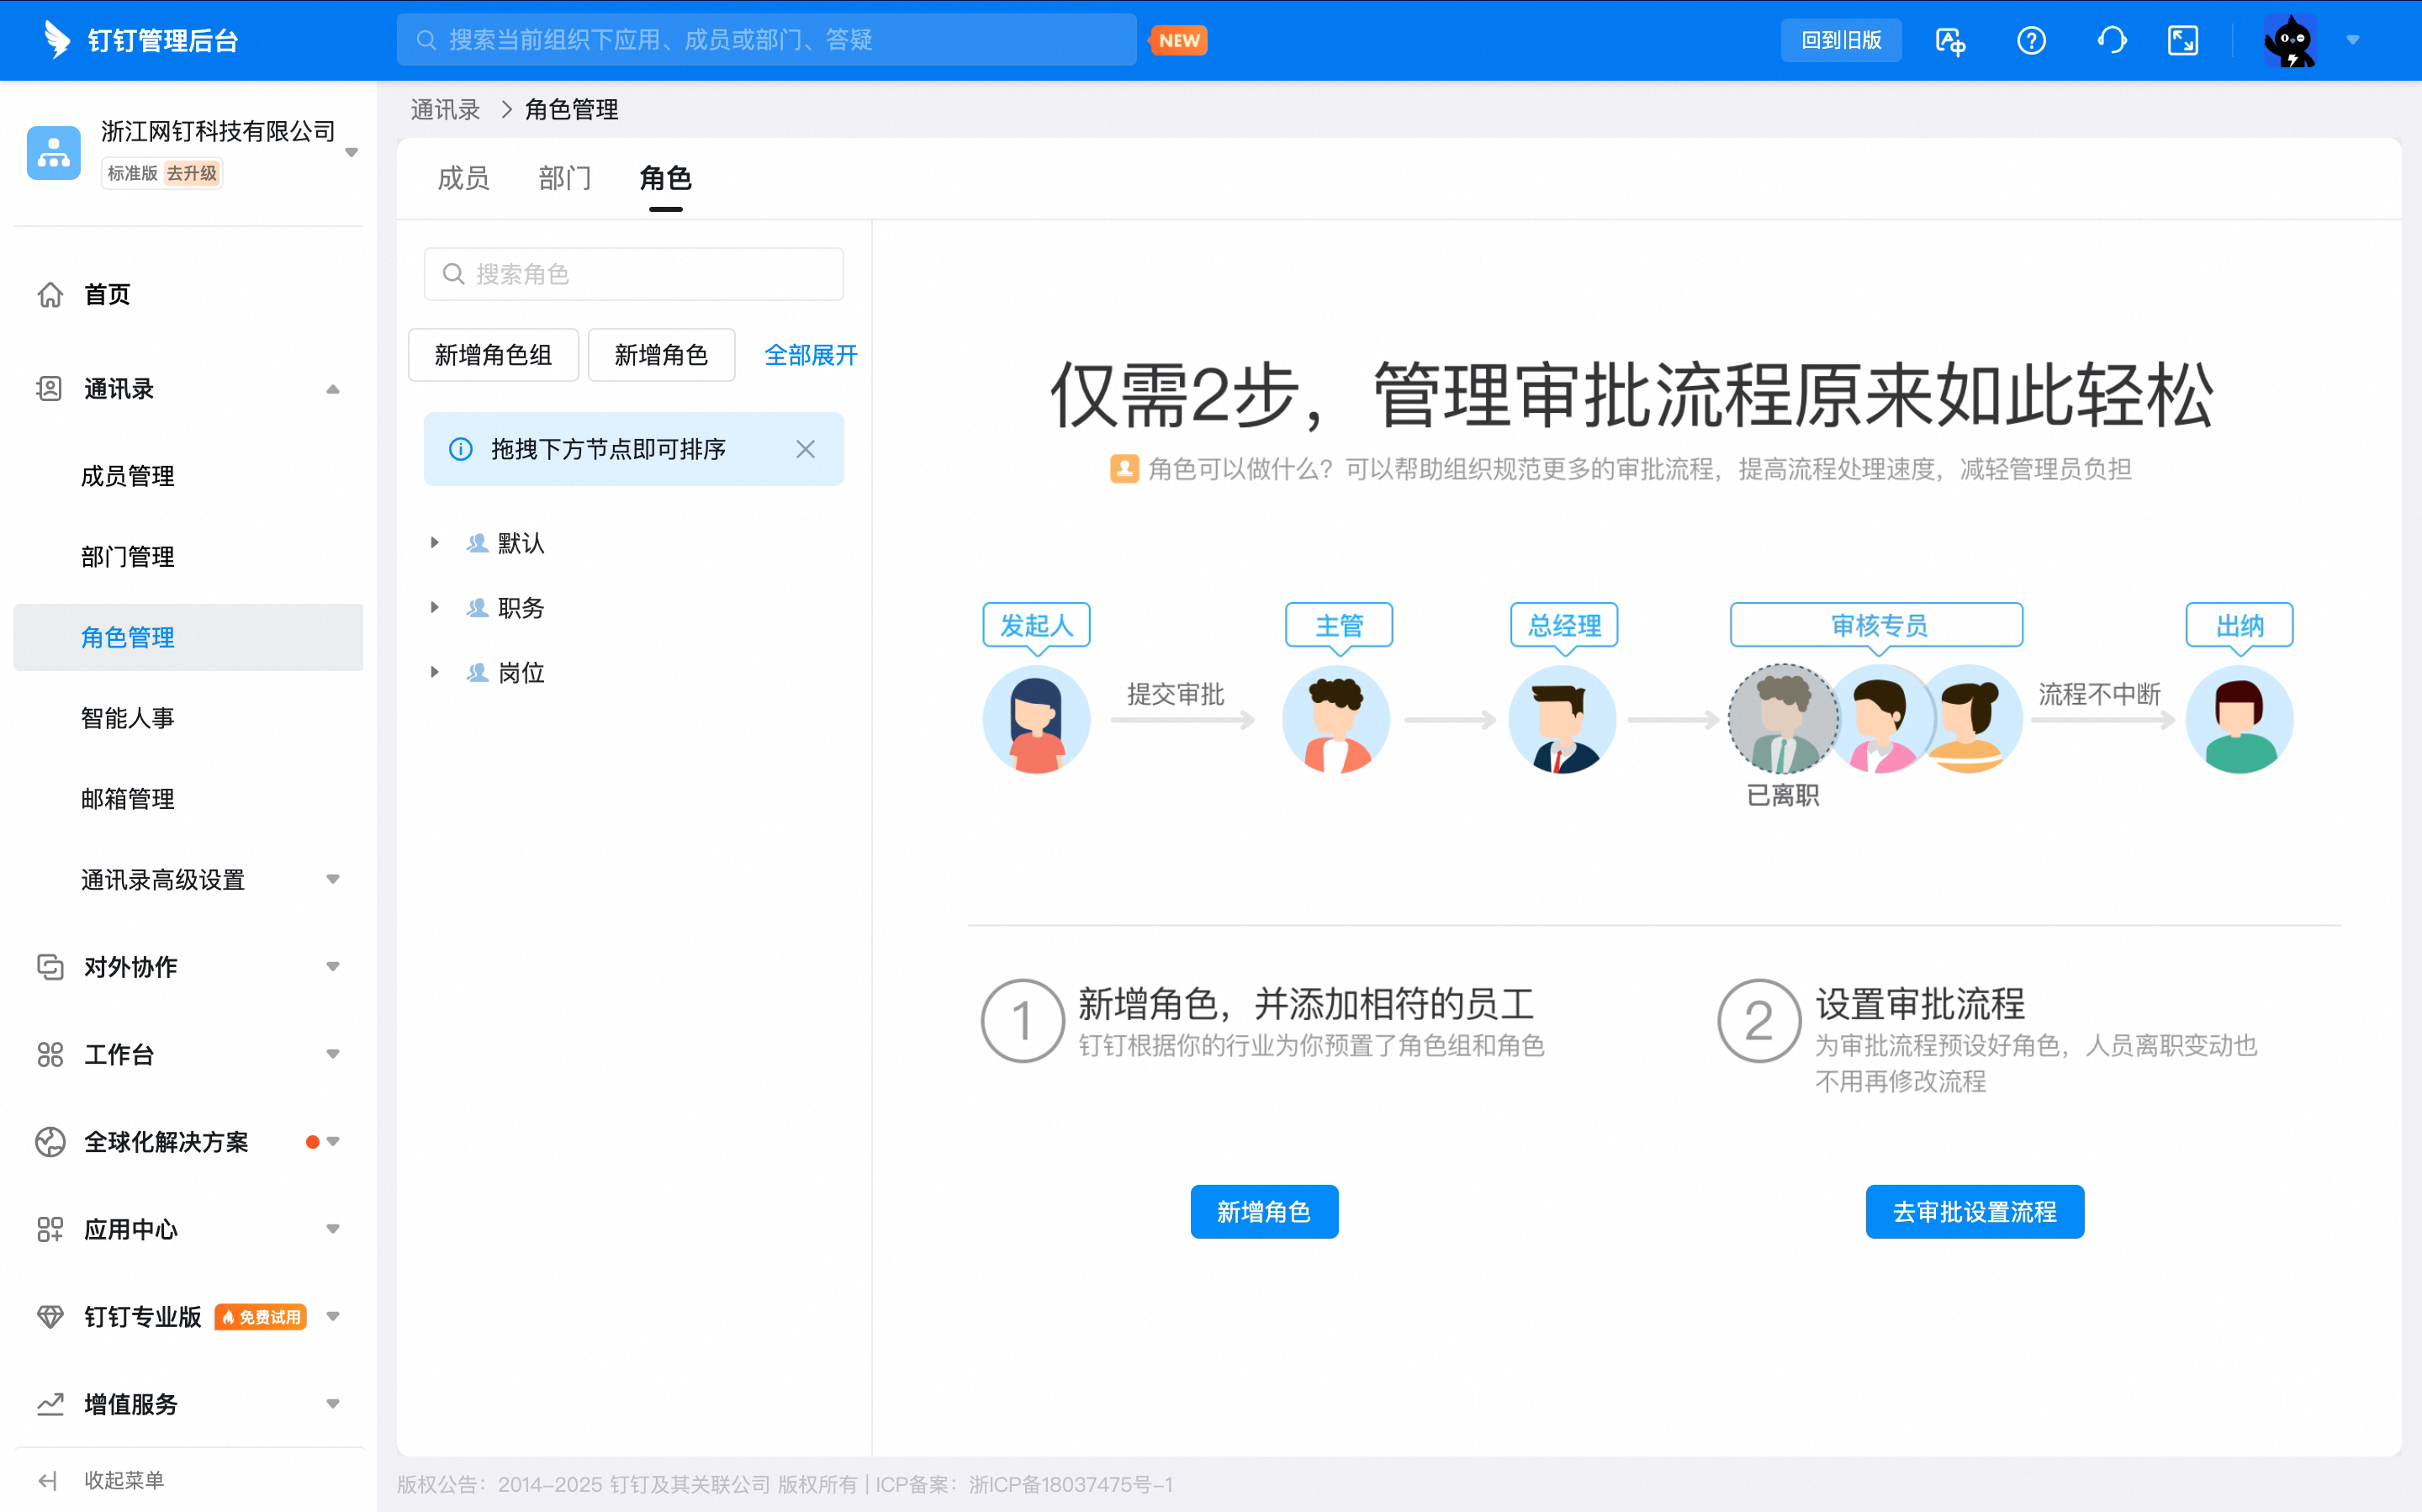
Task: Click the customer service headset icon
Action: click(x=2111, y=41)
